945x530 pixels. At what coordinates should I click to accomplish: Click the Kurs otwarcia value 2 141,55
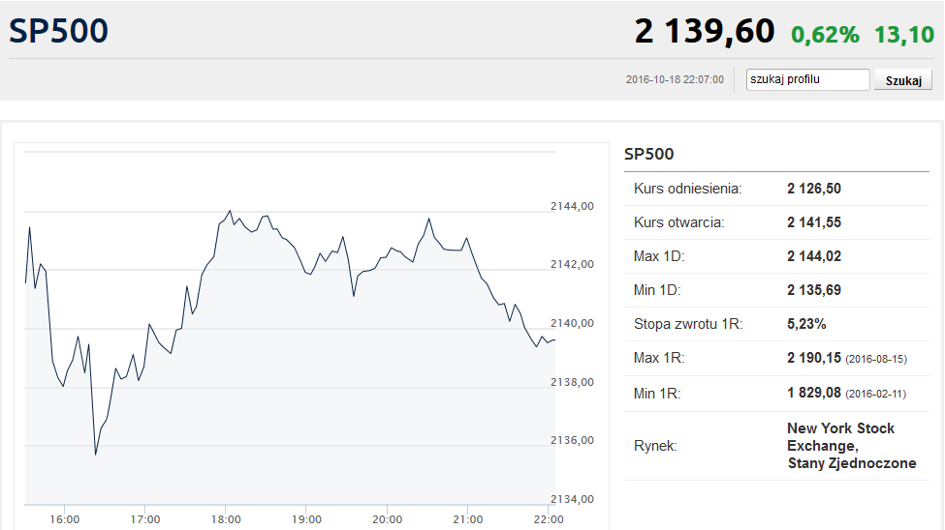(814, 222)
